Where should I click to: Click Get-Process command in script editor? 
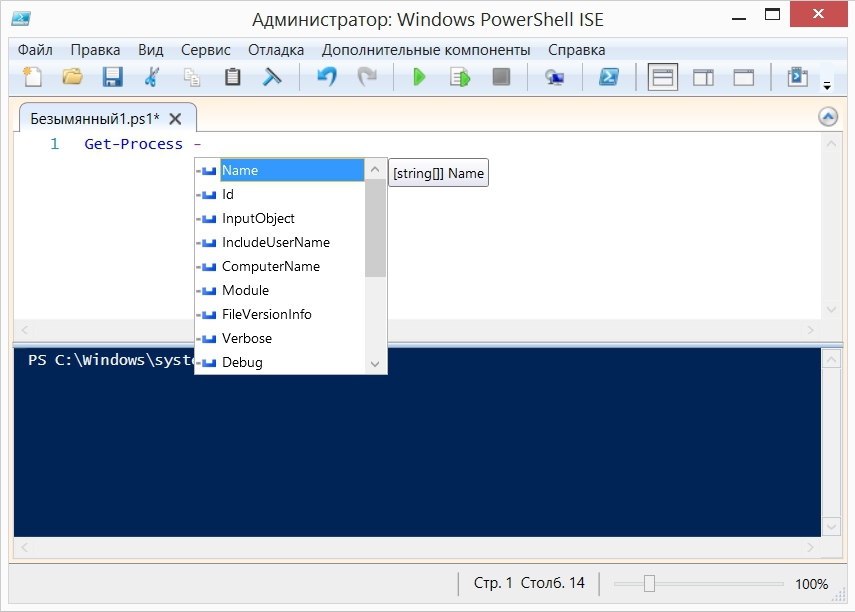pos(134,144)
